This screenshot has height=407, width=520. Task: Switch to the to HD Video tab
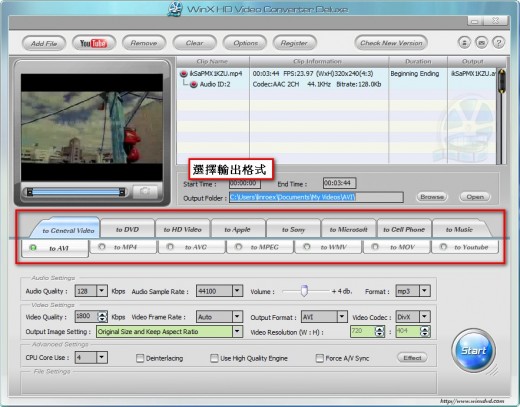pos(183,229)
